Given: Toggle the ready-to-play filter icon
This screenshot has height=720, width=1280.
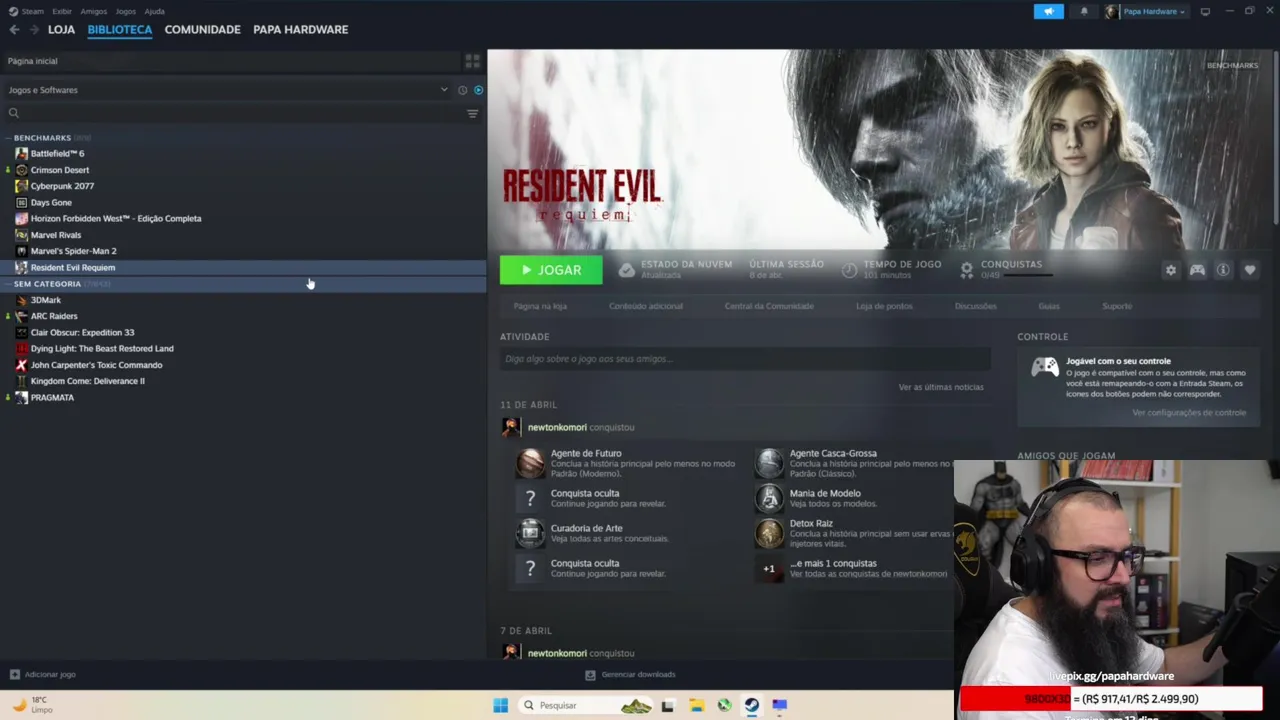Looking at the screenshot, I should tap(478, 90).
